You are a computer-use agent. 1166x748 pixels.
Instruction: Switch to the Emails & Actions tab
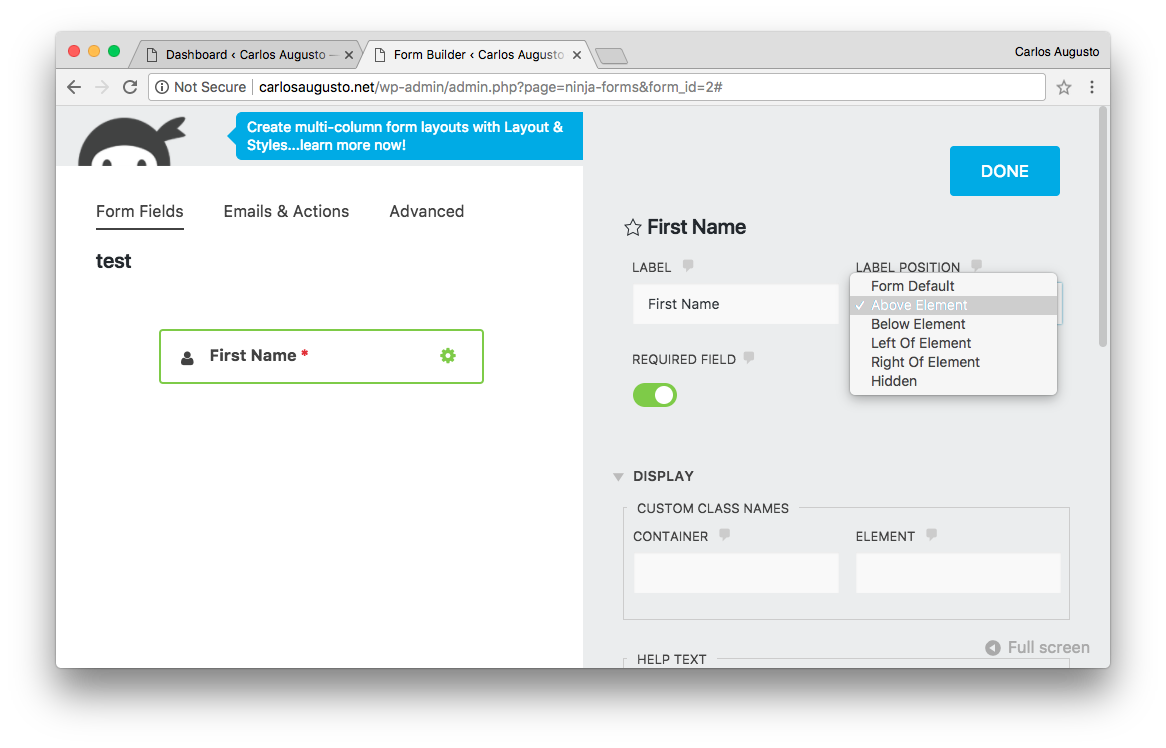coord(286,211)
